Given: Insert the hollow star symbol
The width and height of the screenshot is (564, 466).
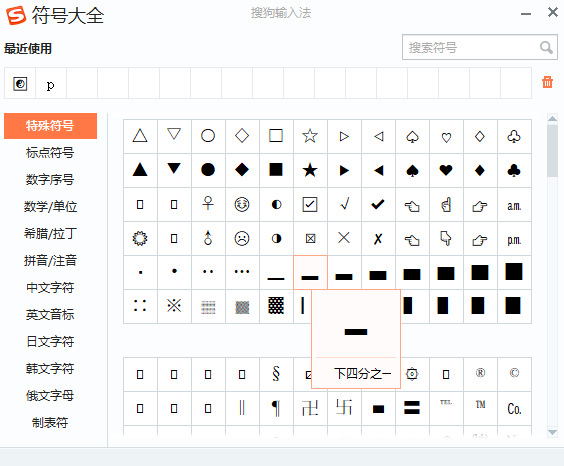Looking at the screenshot, I should 310,136.
